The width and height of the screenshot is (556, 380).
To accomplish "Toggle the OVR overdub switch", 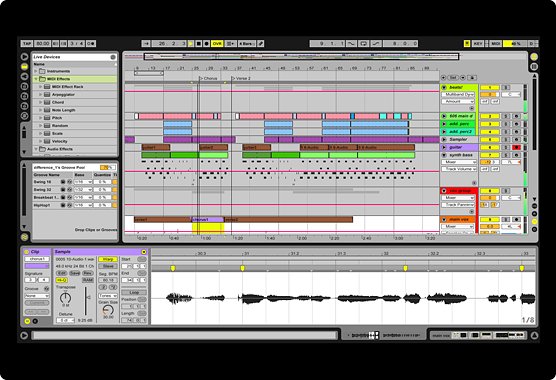I will pyautogui.click(x=217, y=44).
